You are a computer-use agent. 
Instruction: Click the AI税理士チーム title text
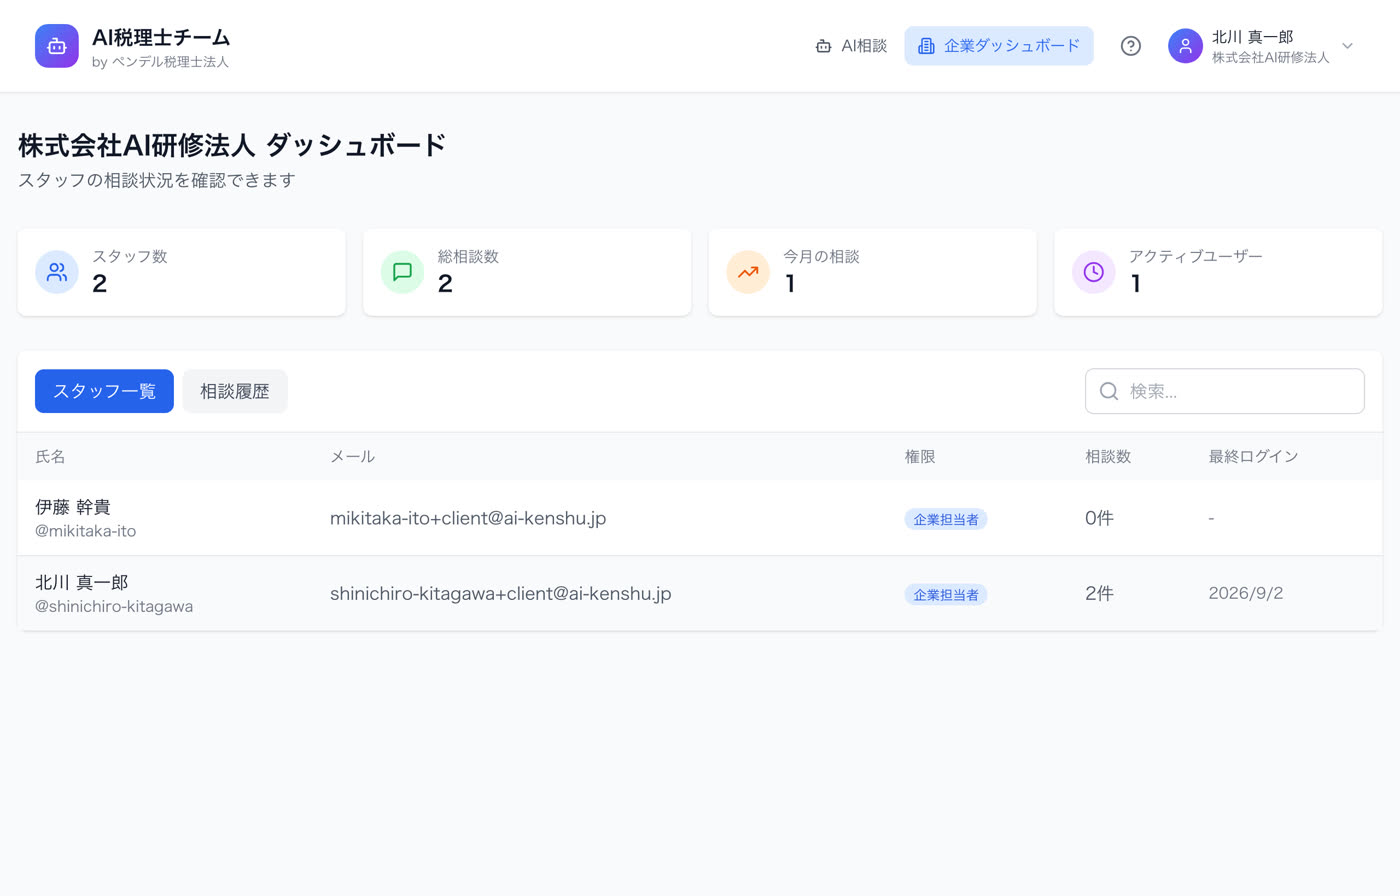pos(161,37)
